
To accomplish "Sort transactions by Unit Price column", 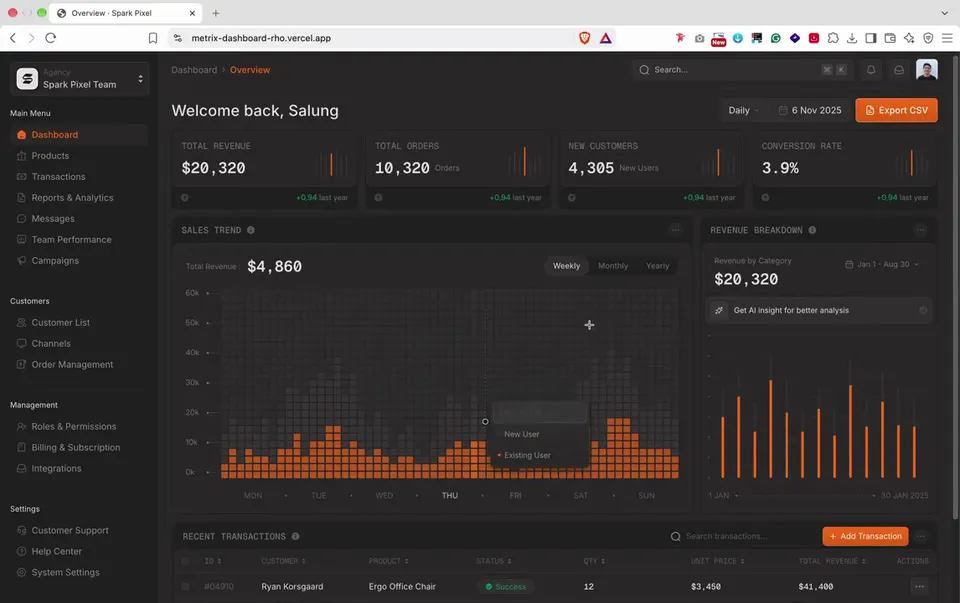I will click(718, 561).
